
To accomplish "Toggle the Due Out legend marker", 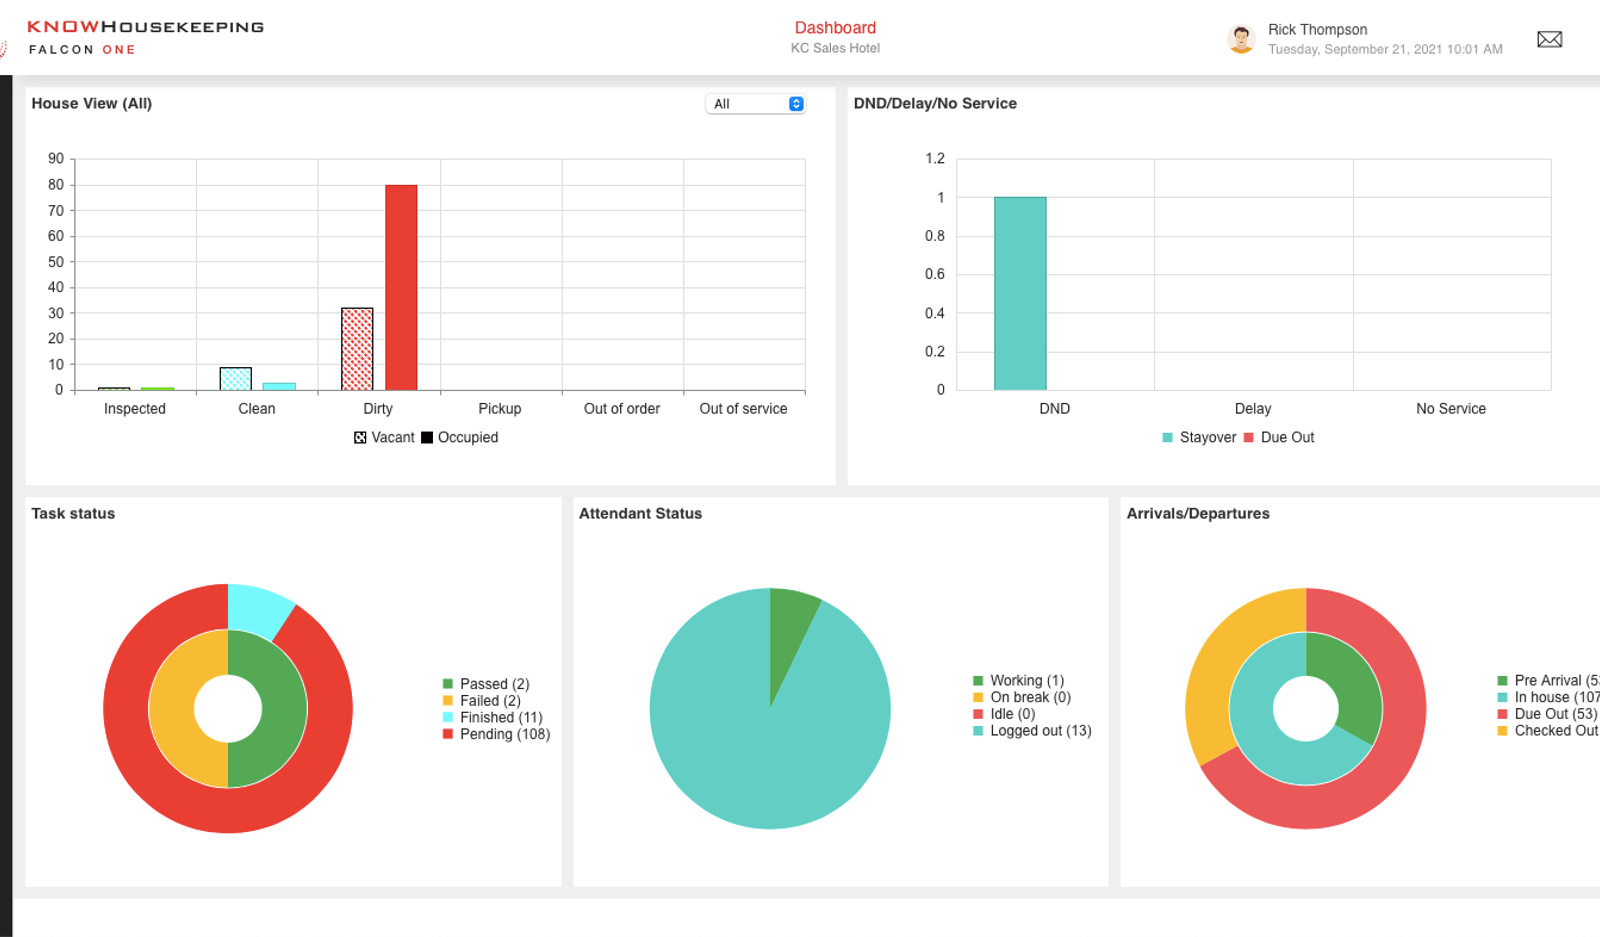I will [1248, 438].
